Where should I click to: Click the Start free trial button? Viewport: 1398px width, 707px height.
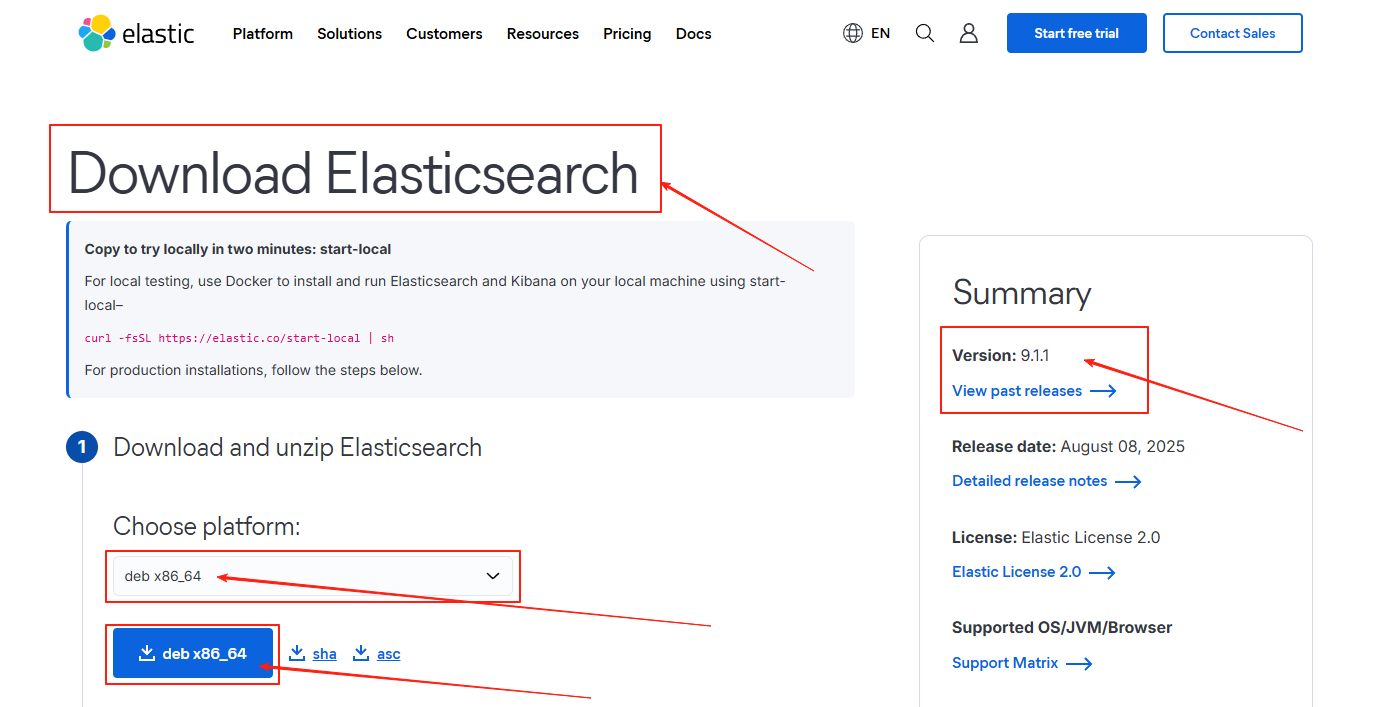[1077, 33]
